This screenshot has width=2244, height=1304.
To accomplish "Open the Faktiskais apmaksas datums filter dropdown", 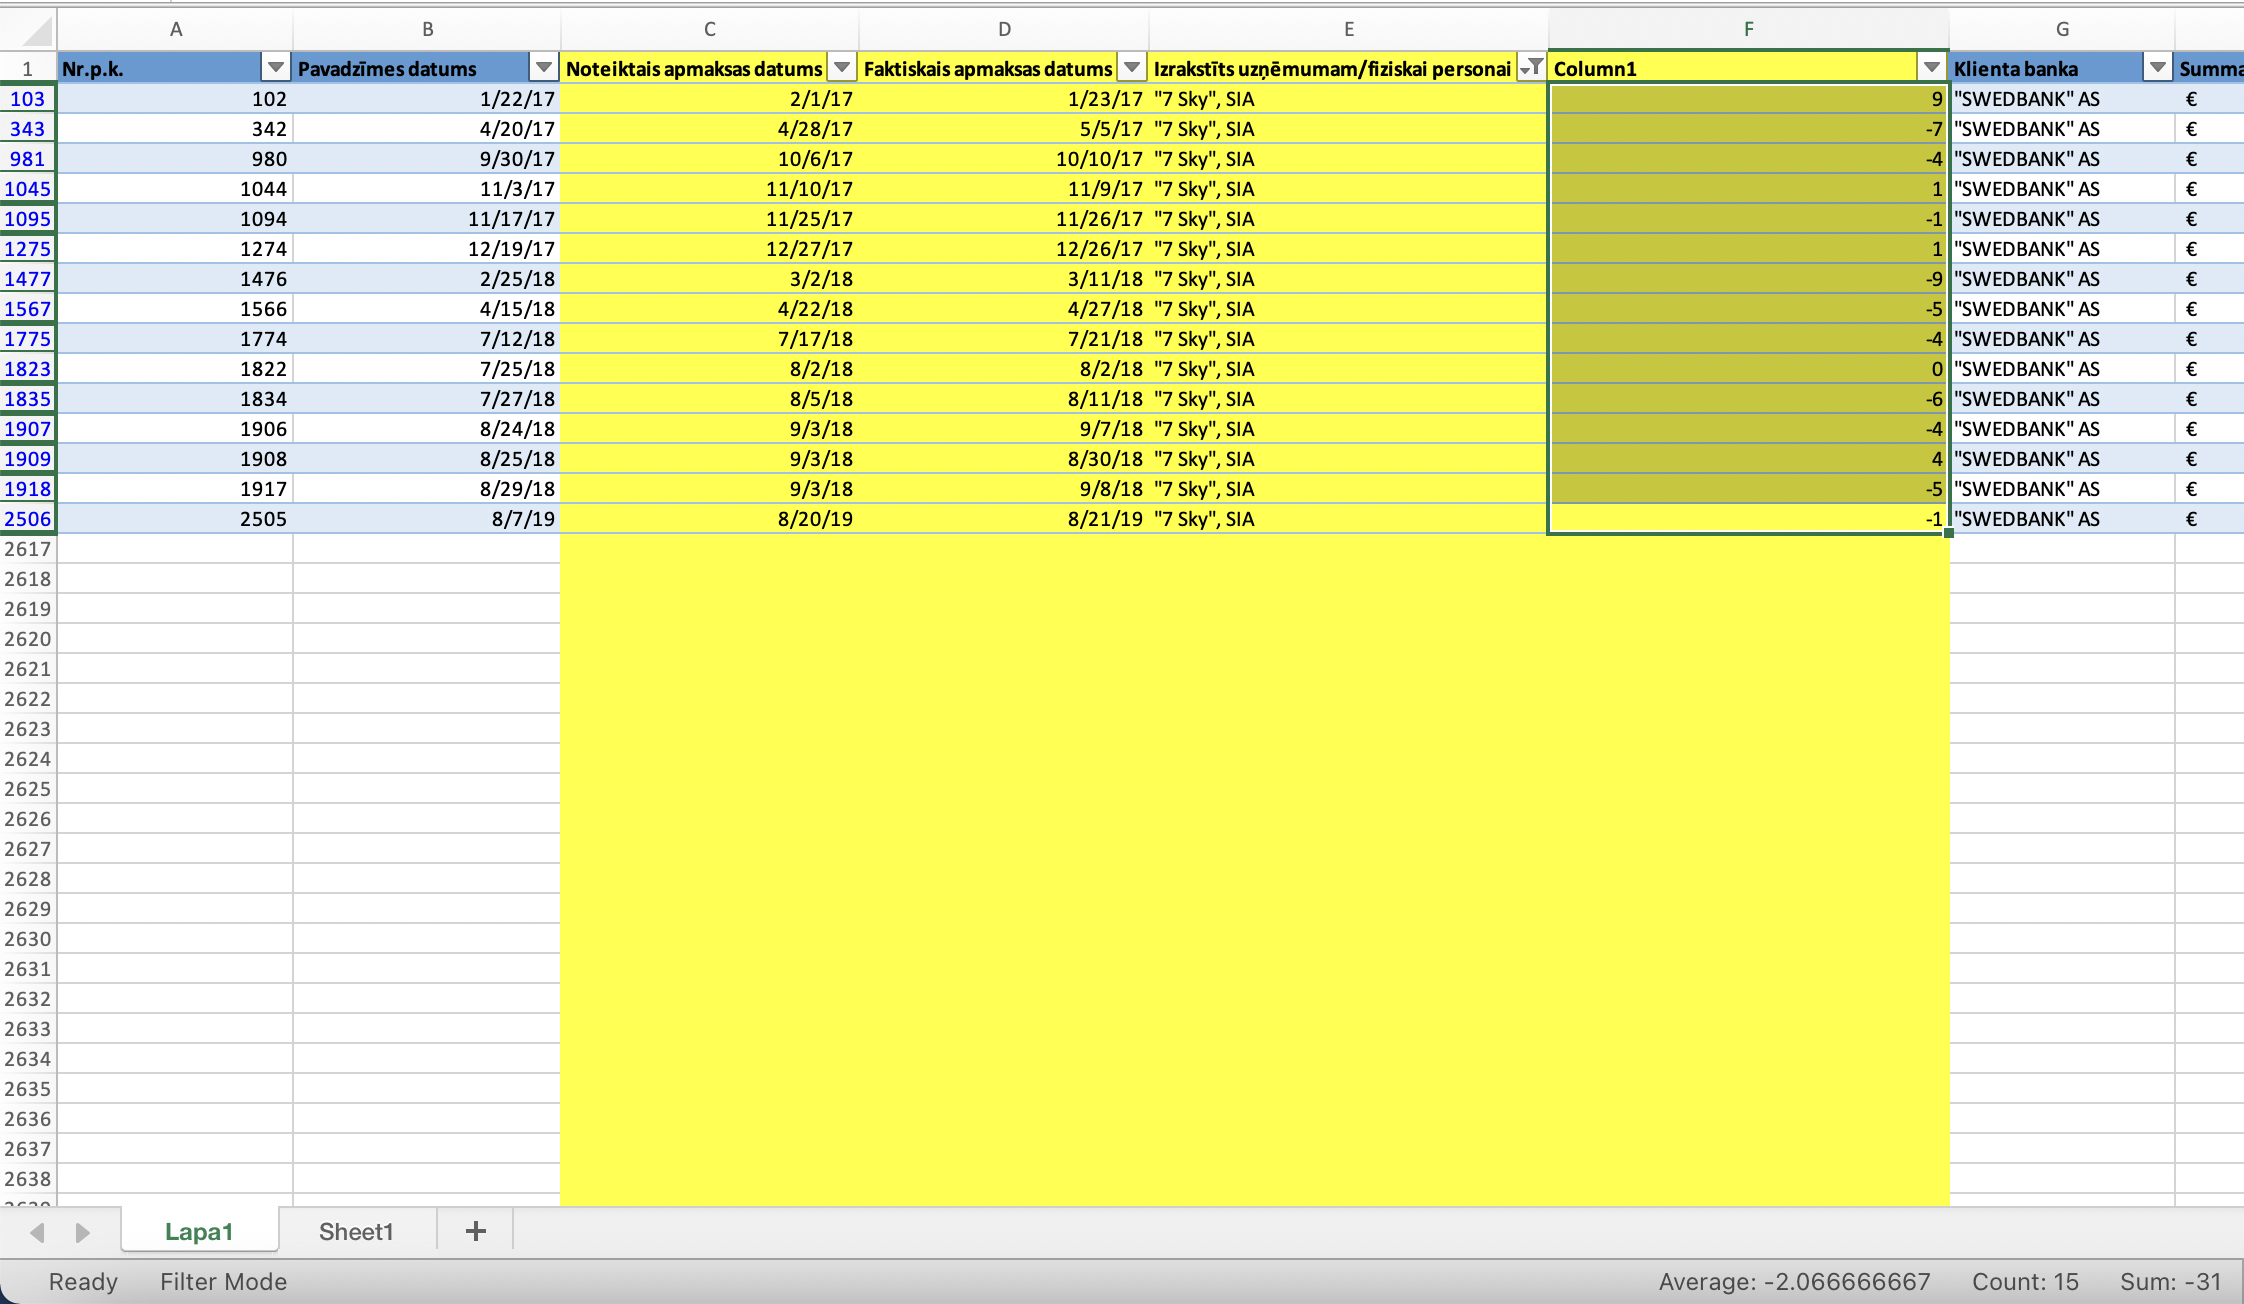I will [x=1131, y=68].
